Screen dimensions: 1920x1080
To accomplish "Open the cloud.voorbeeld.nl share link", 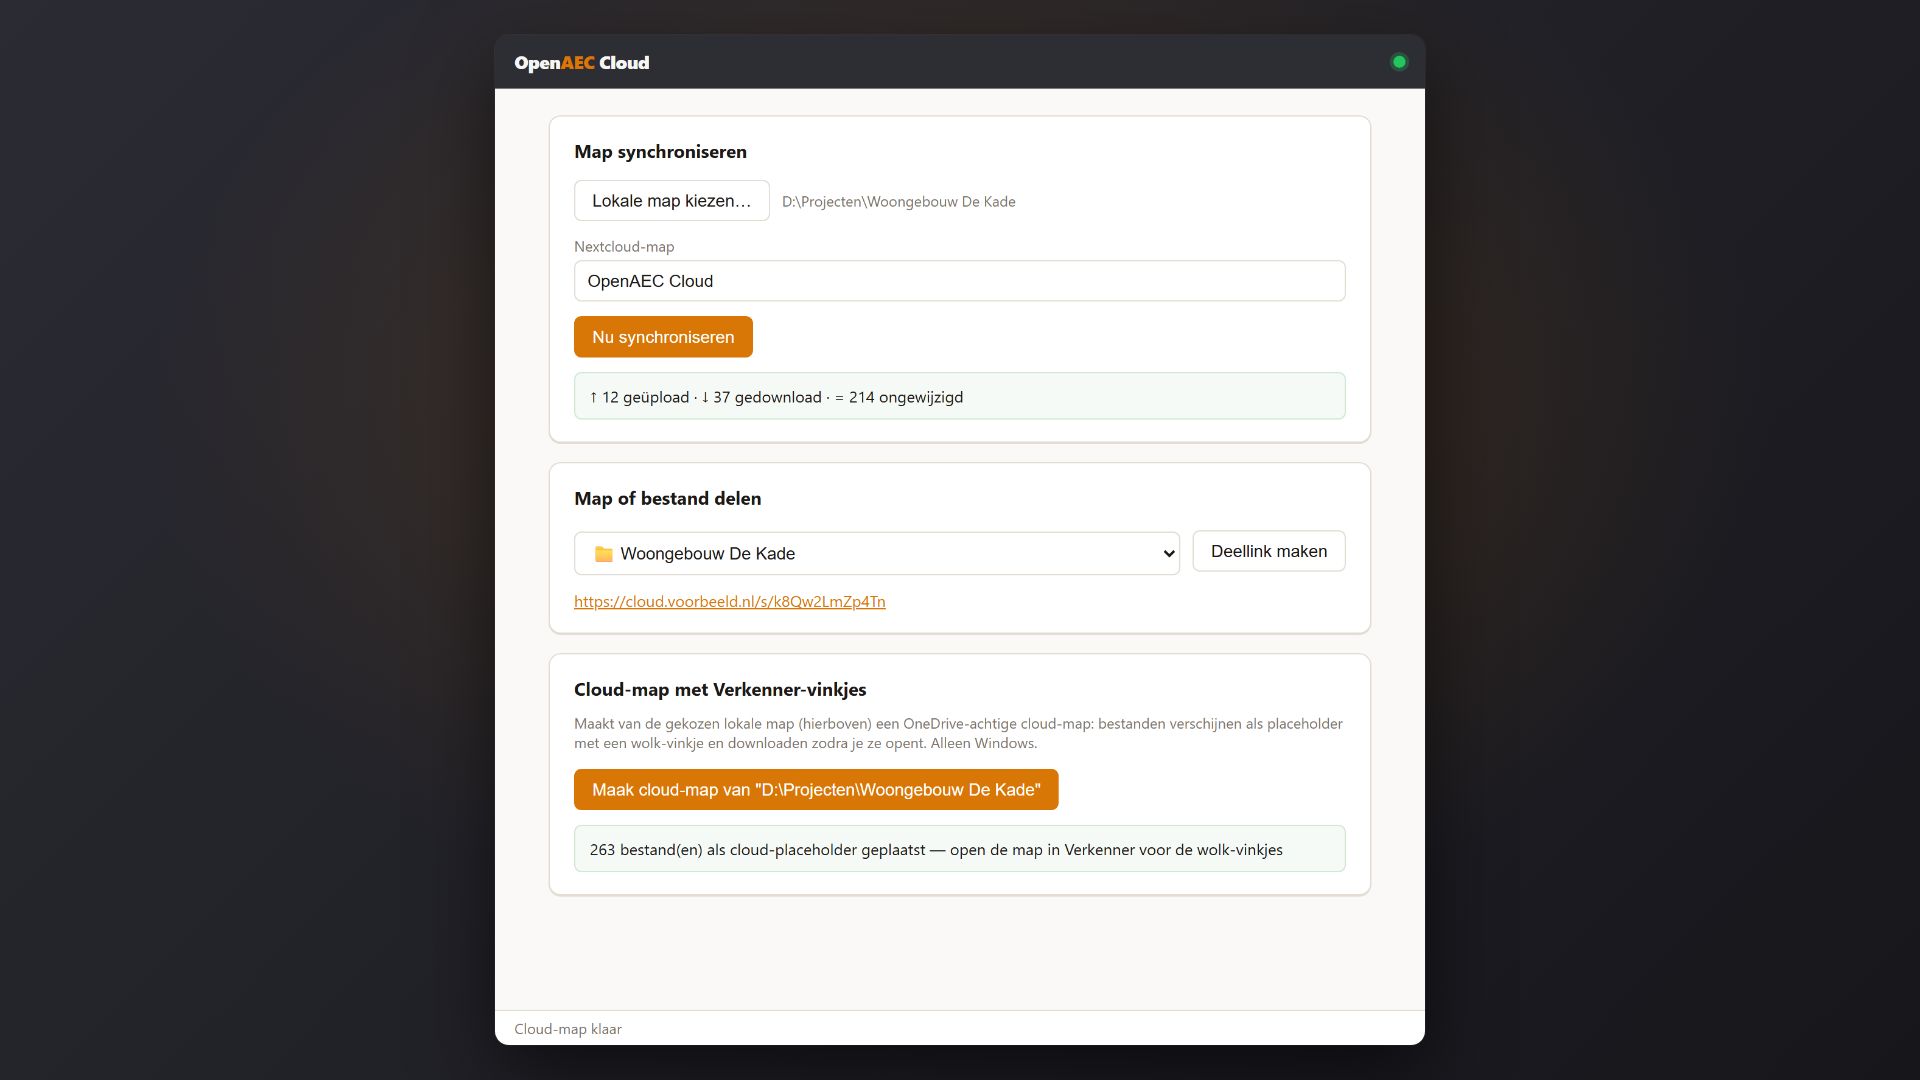I will coord(729,602).
